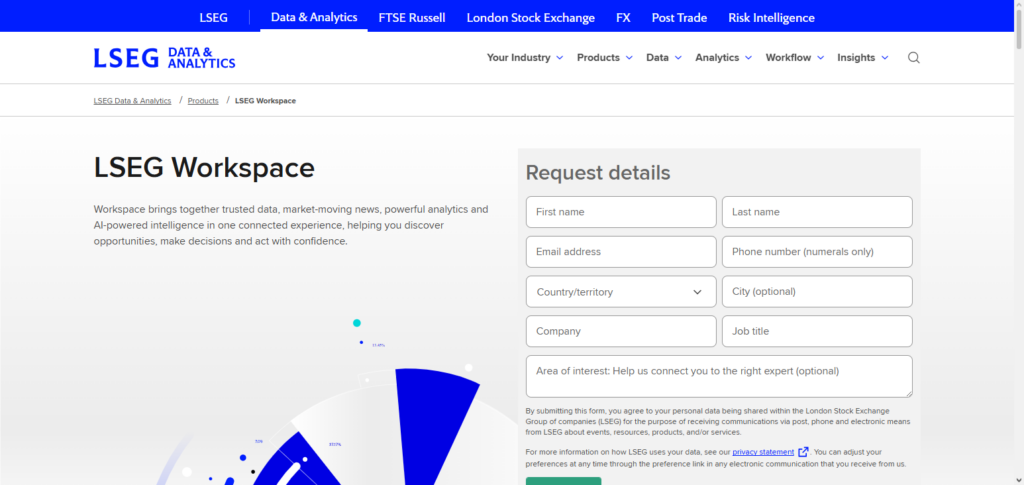Open the Post Trade tab

click(x=679, y=18)
